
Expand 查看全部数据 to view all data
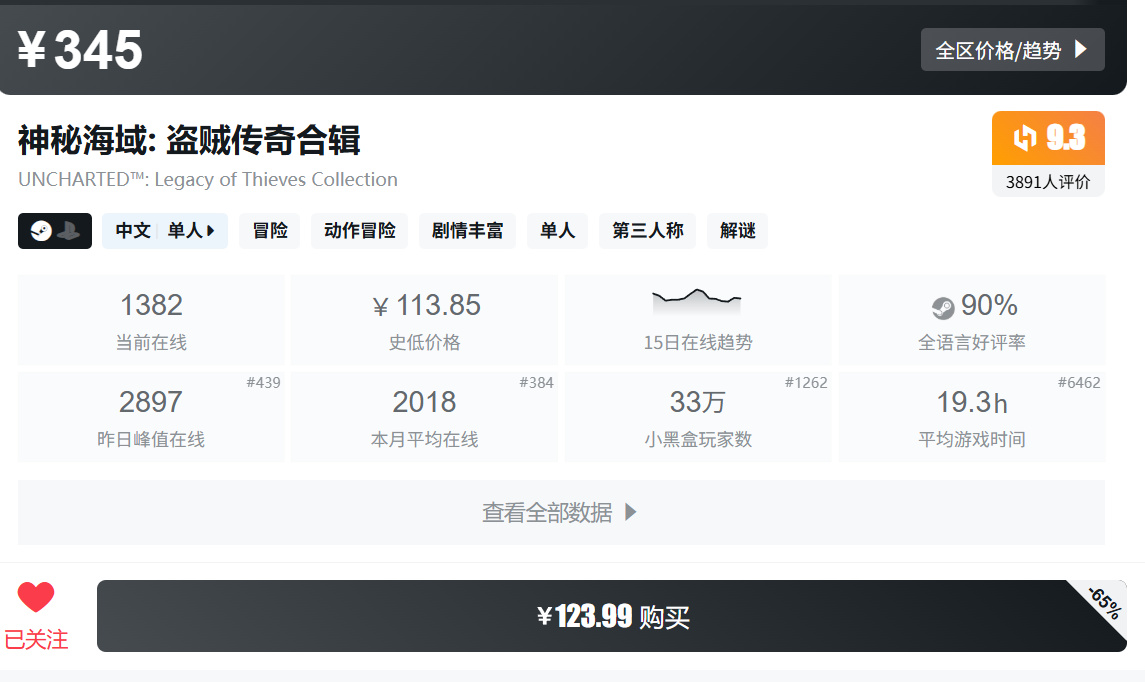tap(561, 512)
